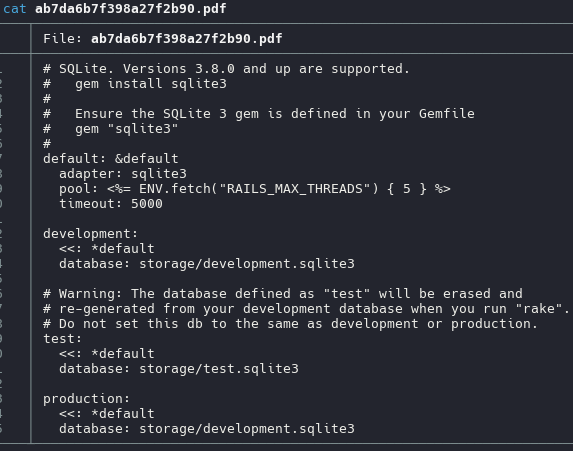Click the 'production:' key

coord(87,398)
